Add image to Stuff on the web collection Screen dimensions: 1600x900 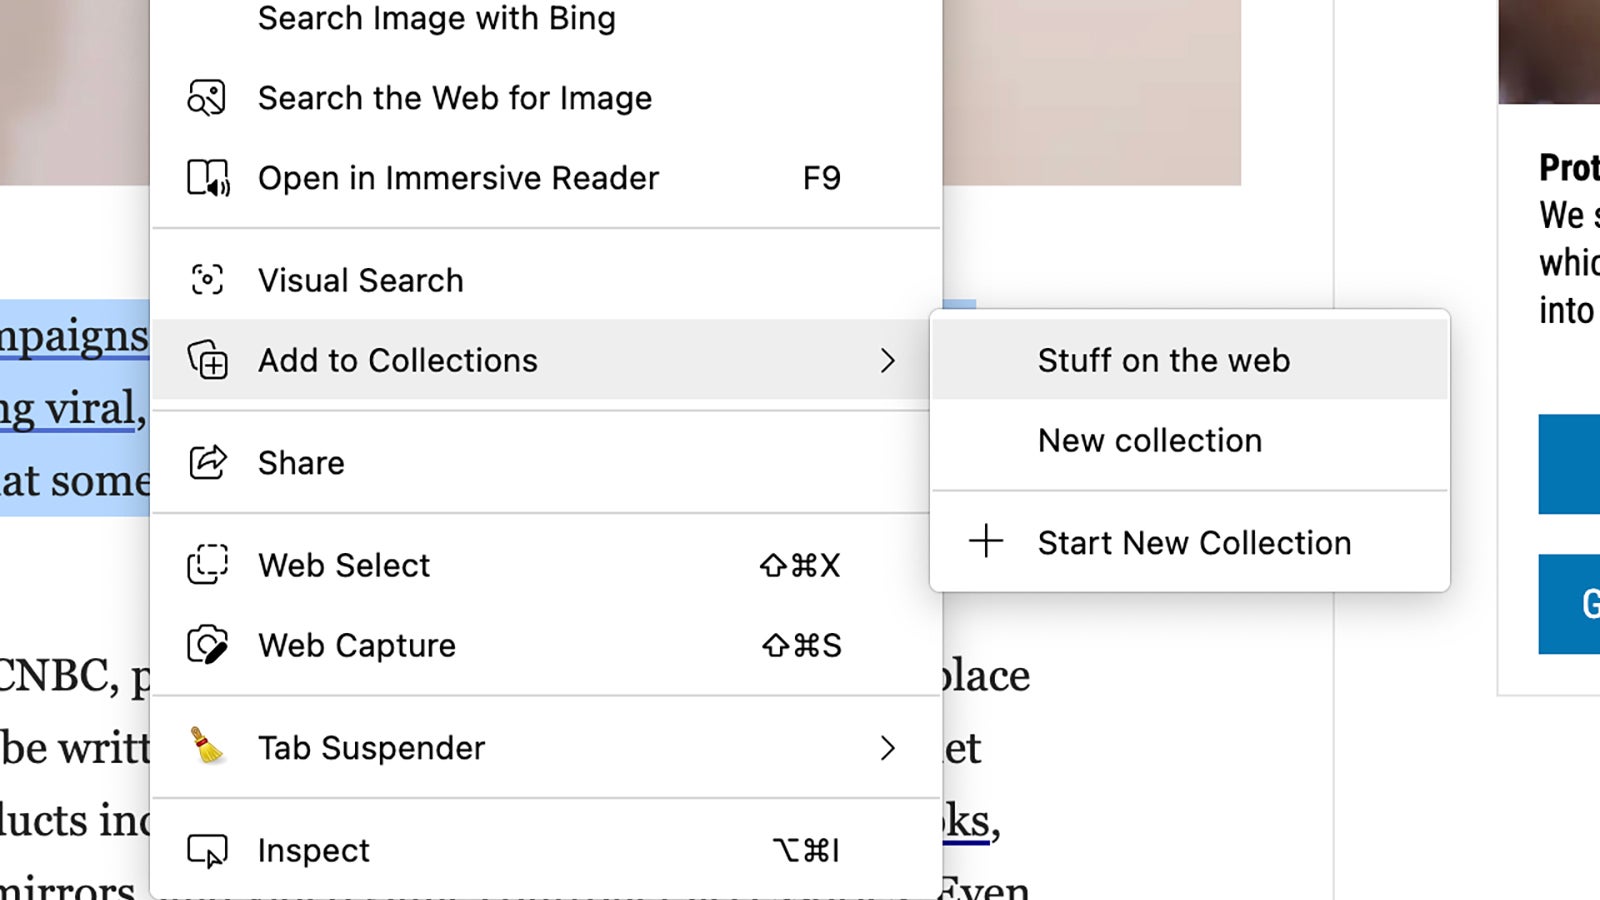tap(1163, 360)
